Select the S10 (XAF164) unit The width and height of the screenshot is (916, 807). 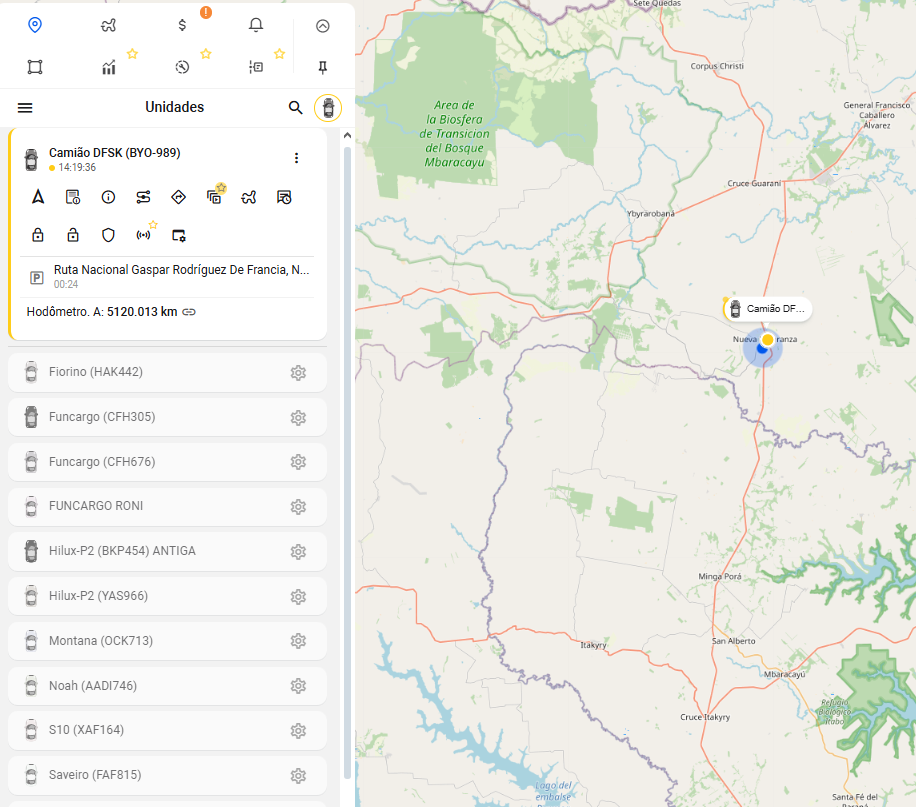pos(86,730)
